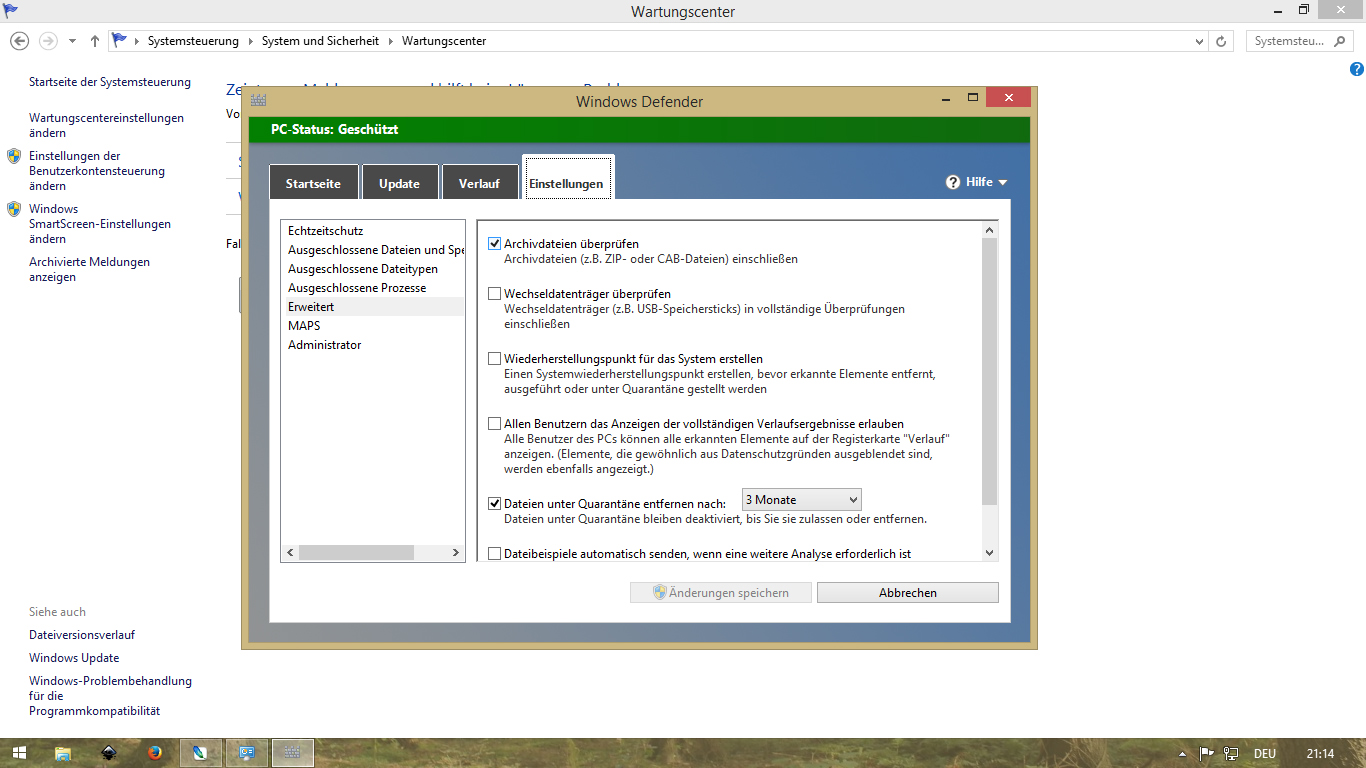1366x768 pixels.
Task: Open Windows-Problembehandlung für die Programmkompatibilität
Action: (x=110, y=696)
